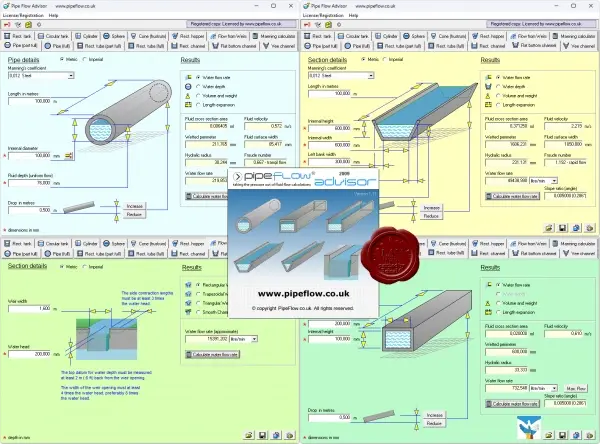Click the Max. Flow button

[x=576, y=388]
